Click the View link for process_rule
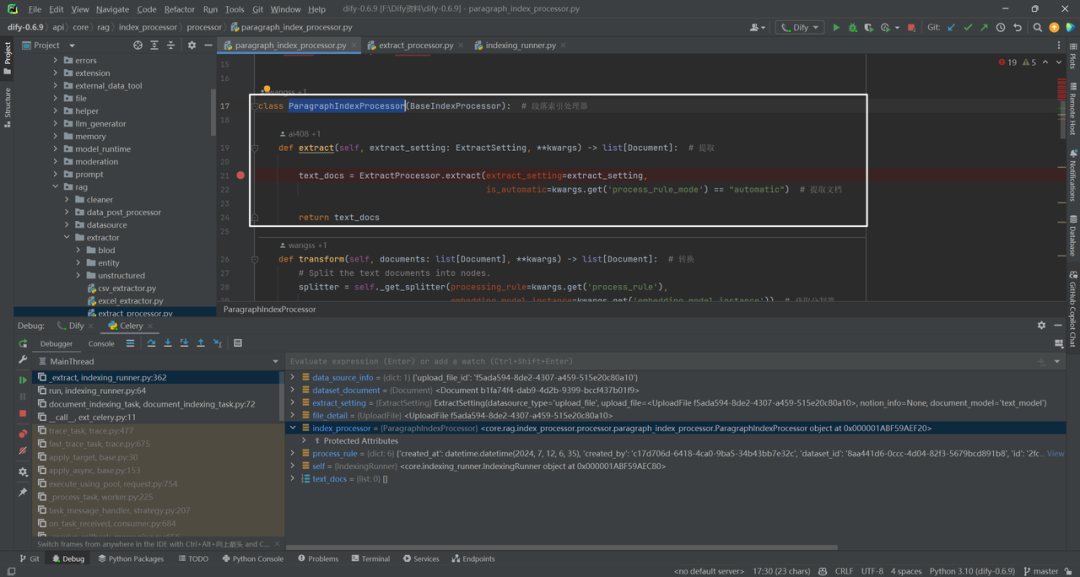This screenshot has height=577, width=1080. (x=1055, y=454)
